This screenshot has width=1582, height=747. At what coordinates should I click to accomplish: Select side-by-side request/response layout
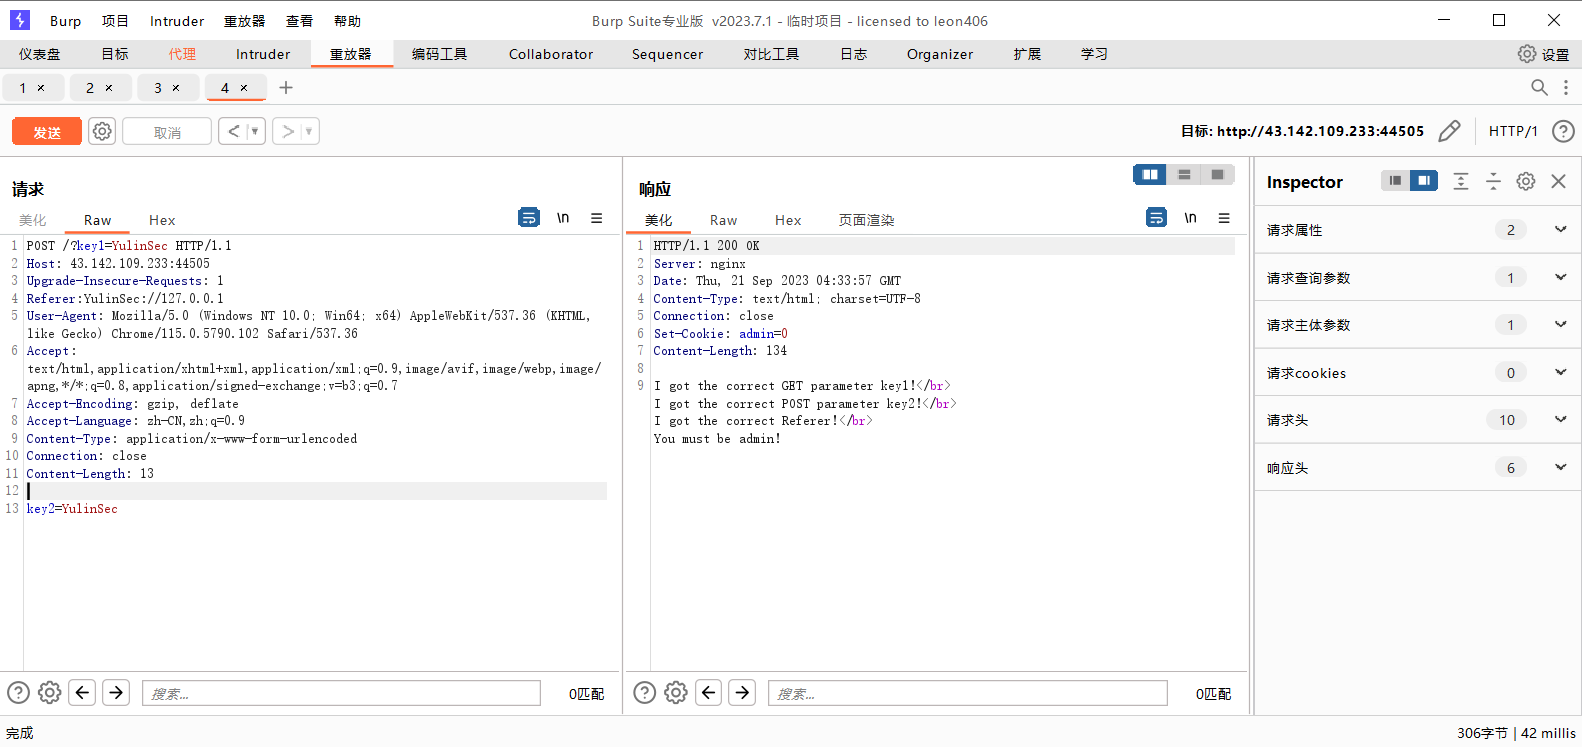(x=1150, y=175)
